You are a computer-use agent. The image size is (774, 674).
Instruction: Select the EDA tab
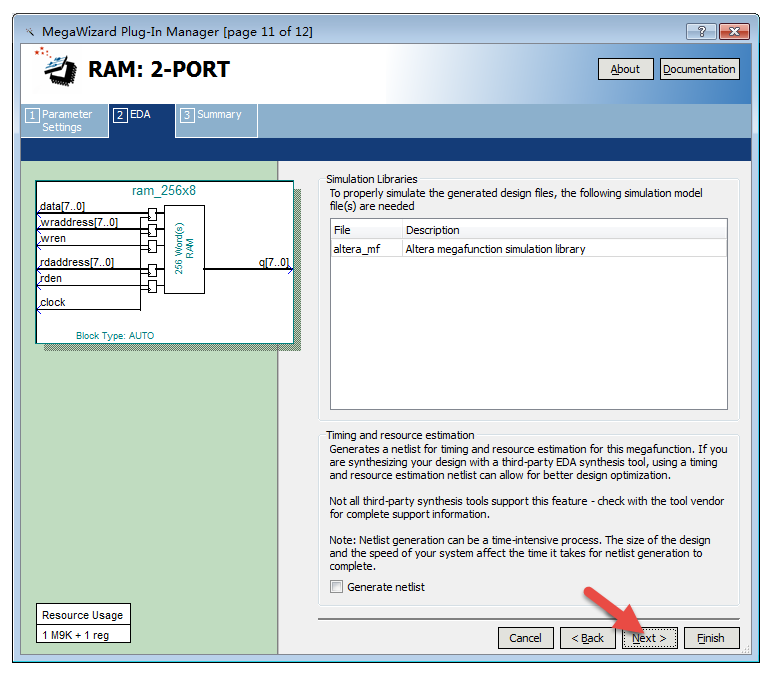click(x=142, y=120)
